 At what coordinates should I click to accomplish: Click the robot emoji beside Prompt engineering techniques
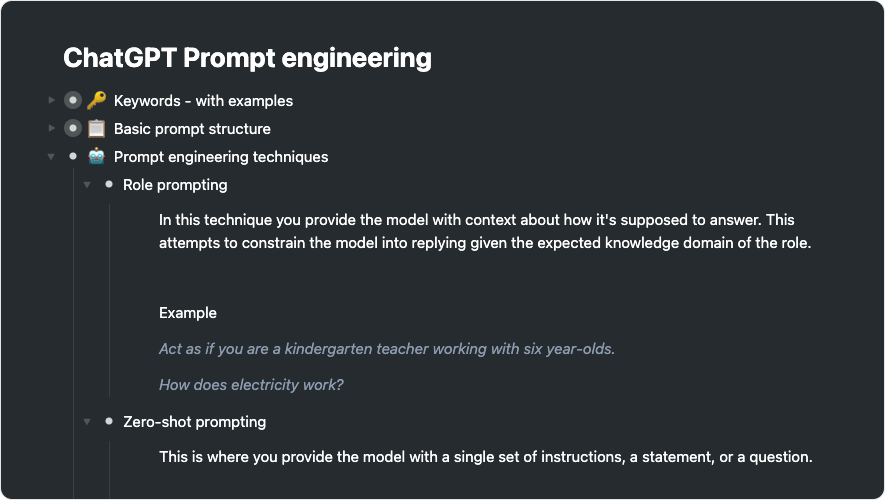(x=96, y=157)
